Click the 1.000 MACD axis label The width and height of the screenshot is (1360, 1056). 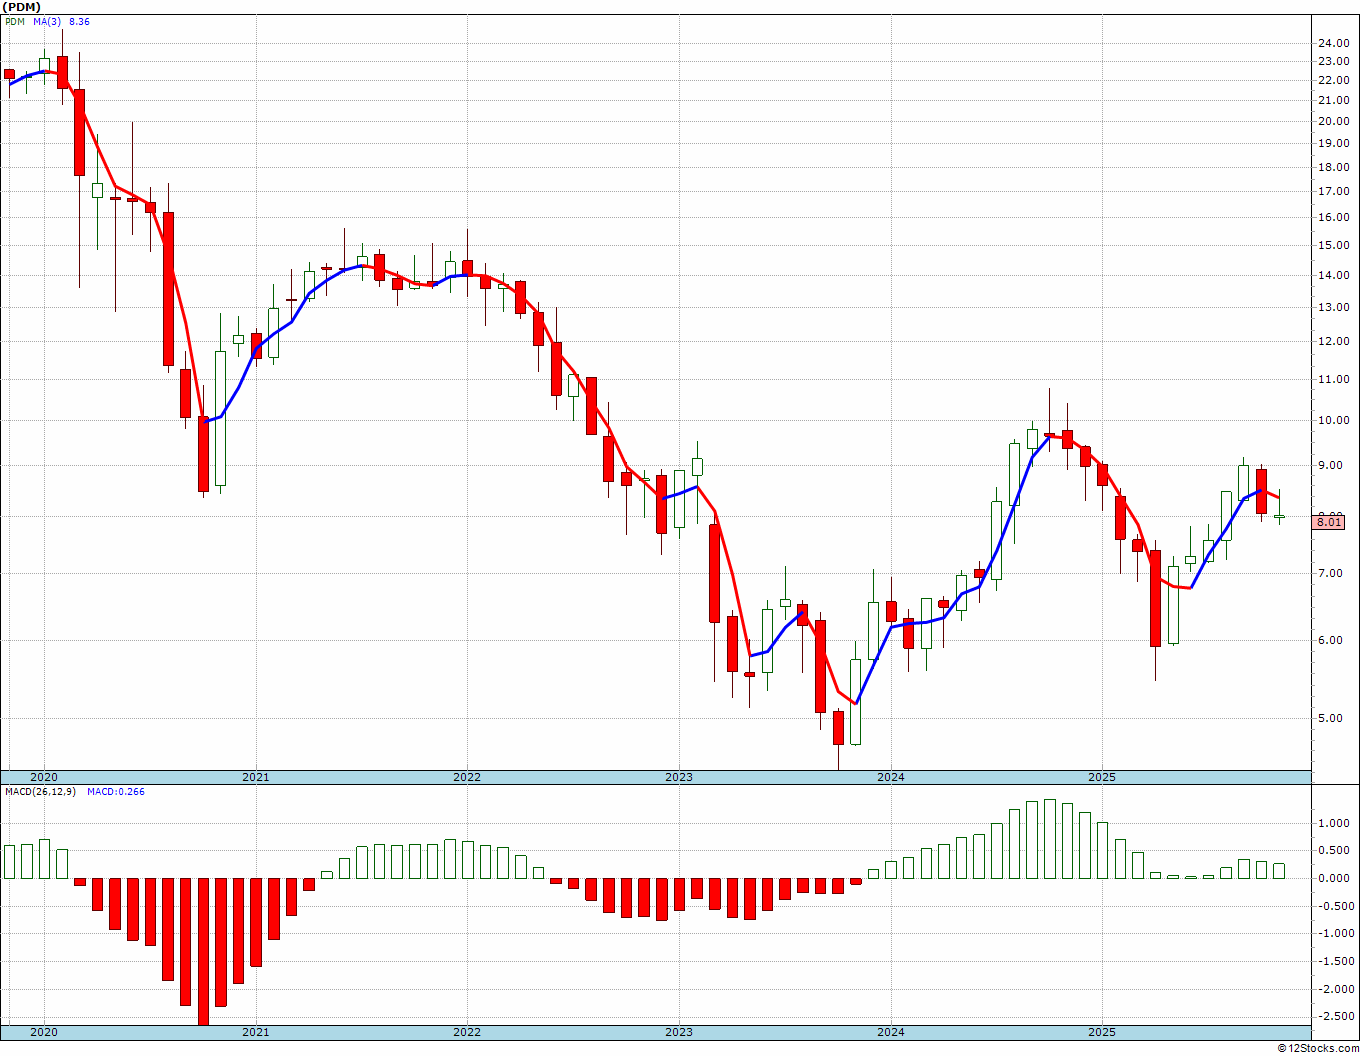1334,823
